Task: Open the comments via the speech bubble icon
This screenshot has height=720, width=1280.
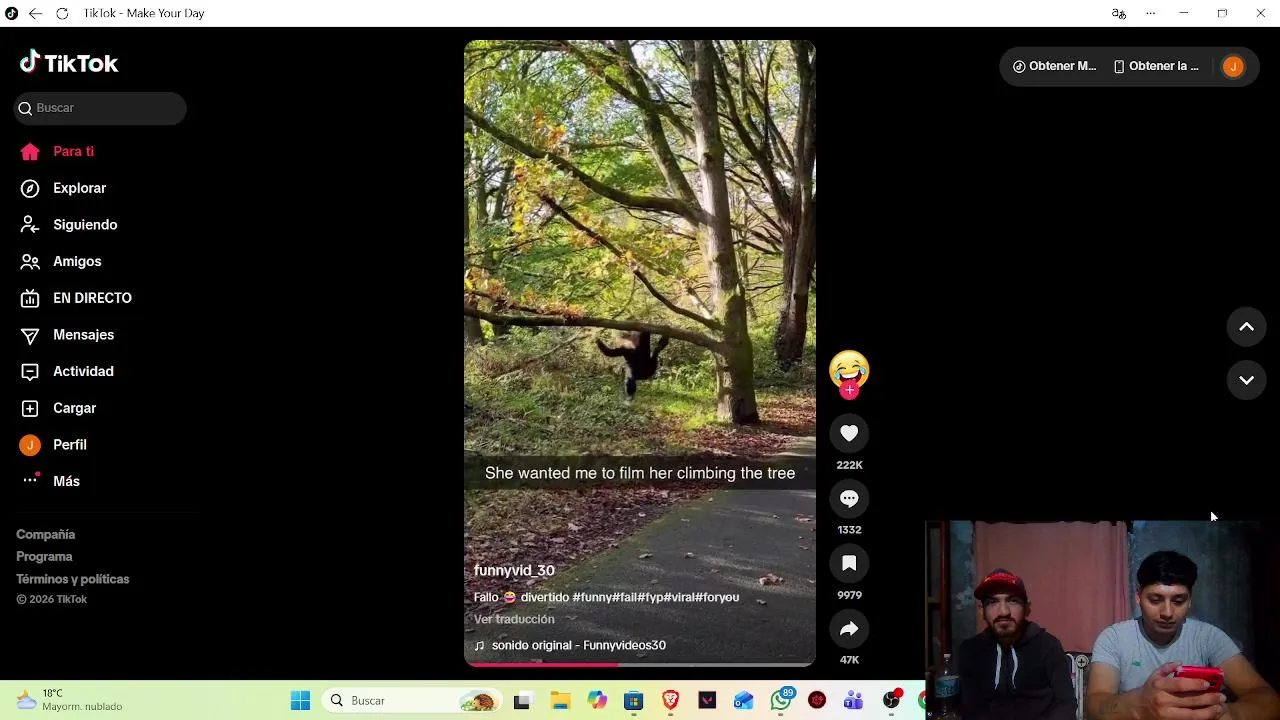Action: click(849, 498)
